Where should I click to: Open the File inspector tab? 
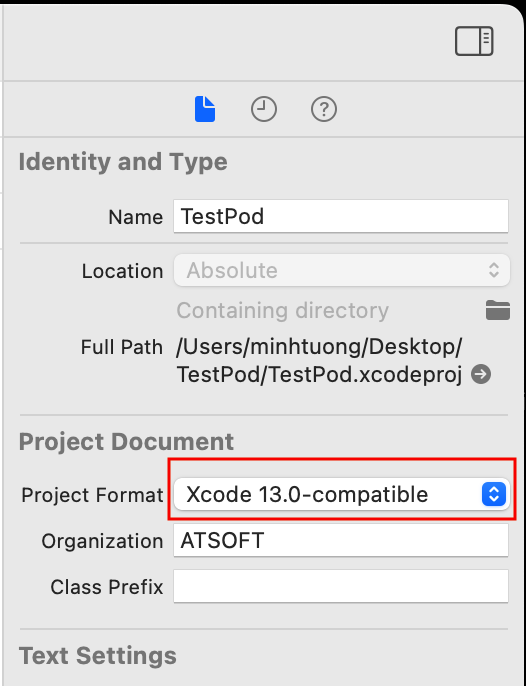click(205, 109)
